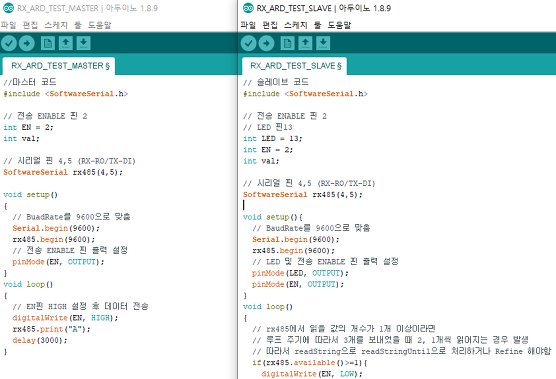Select RX_ARD_TEST_SLAVE sketch tab

295,66
